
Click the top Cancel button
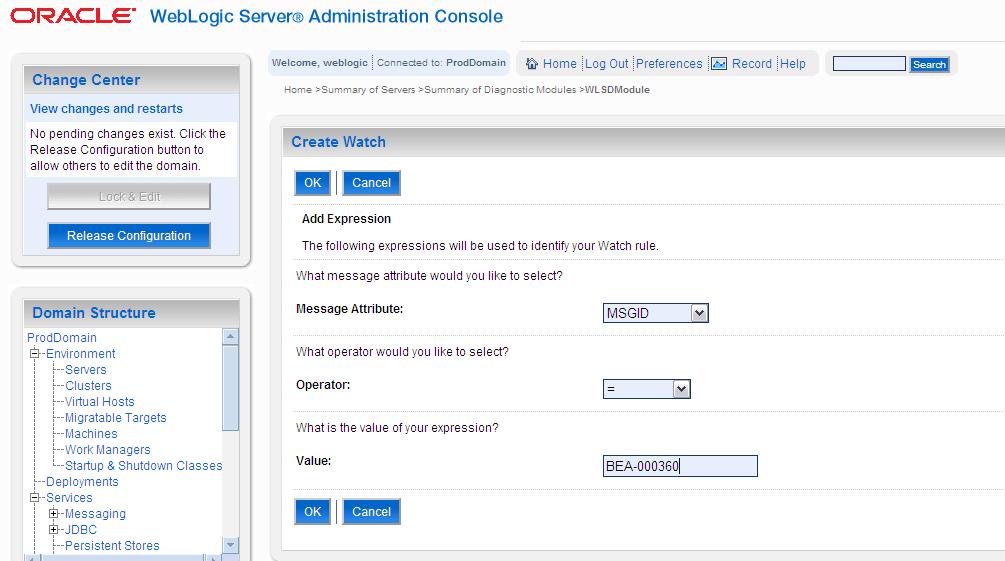point(371,183)
